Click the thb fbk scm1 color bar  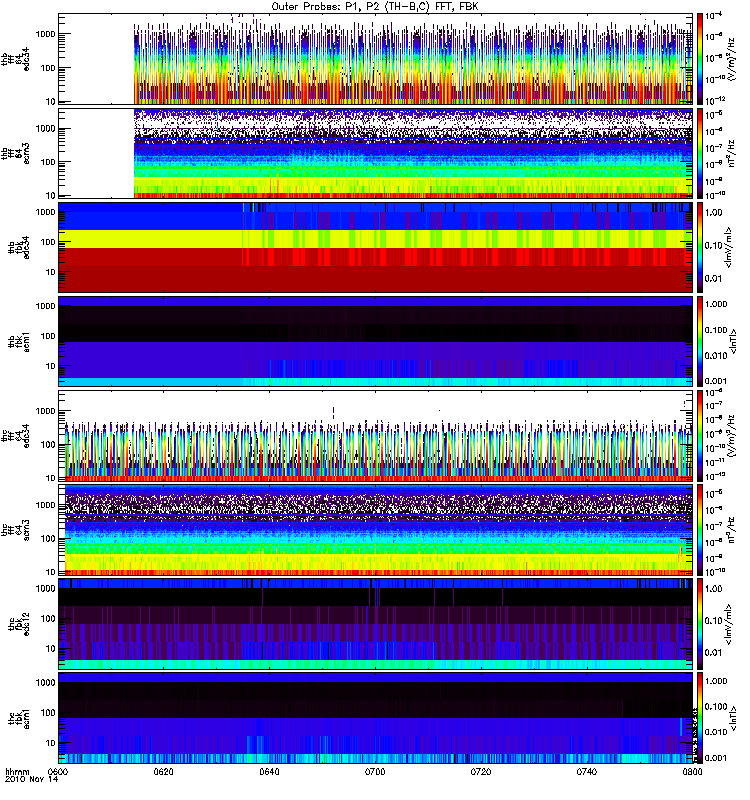[x=700, y=341]
